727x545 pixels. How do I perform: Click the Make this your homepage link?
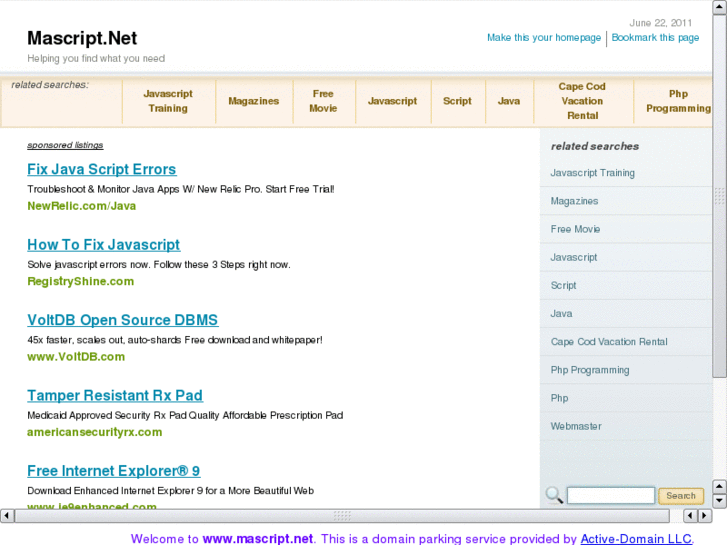544,38
